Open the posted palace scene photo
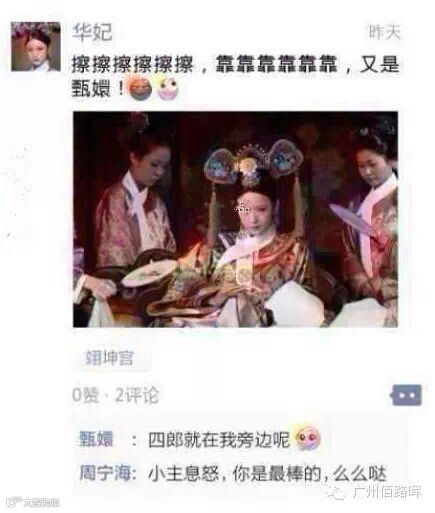This screenshot has height=513, width=435. click(235, 219)
